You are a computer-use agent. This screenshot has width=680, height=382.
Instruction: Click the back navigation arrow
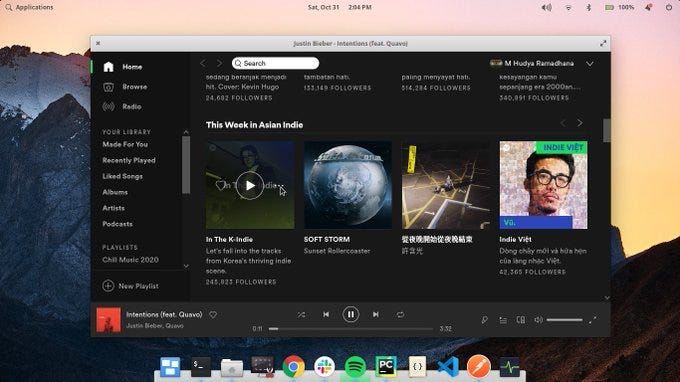[203, 63]
